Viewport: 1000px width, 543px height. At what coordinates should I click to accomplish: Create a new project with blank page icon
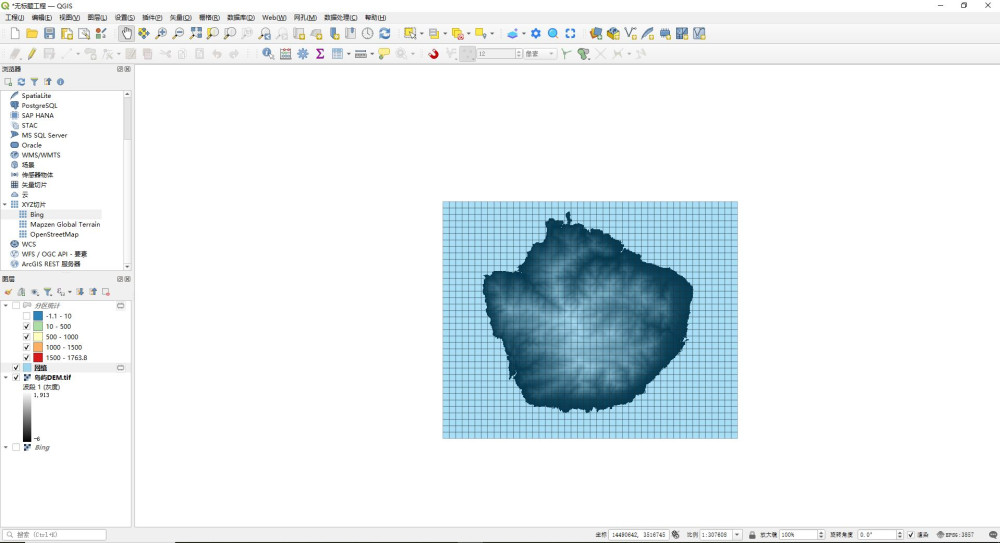pos(15,34)
